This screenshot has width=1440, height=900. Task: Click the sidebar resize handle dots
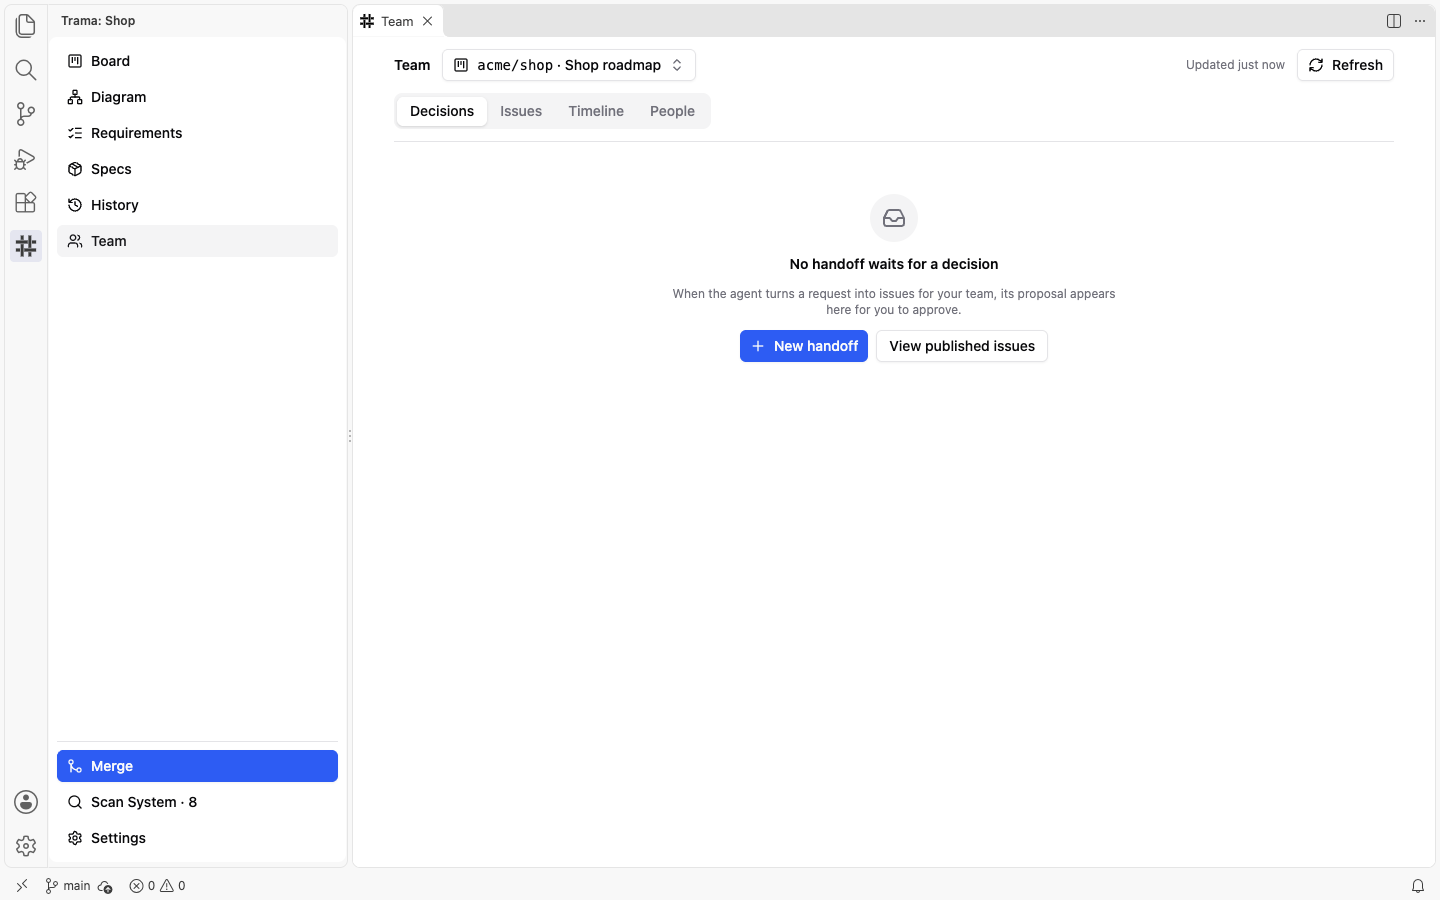point(350,436)
